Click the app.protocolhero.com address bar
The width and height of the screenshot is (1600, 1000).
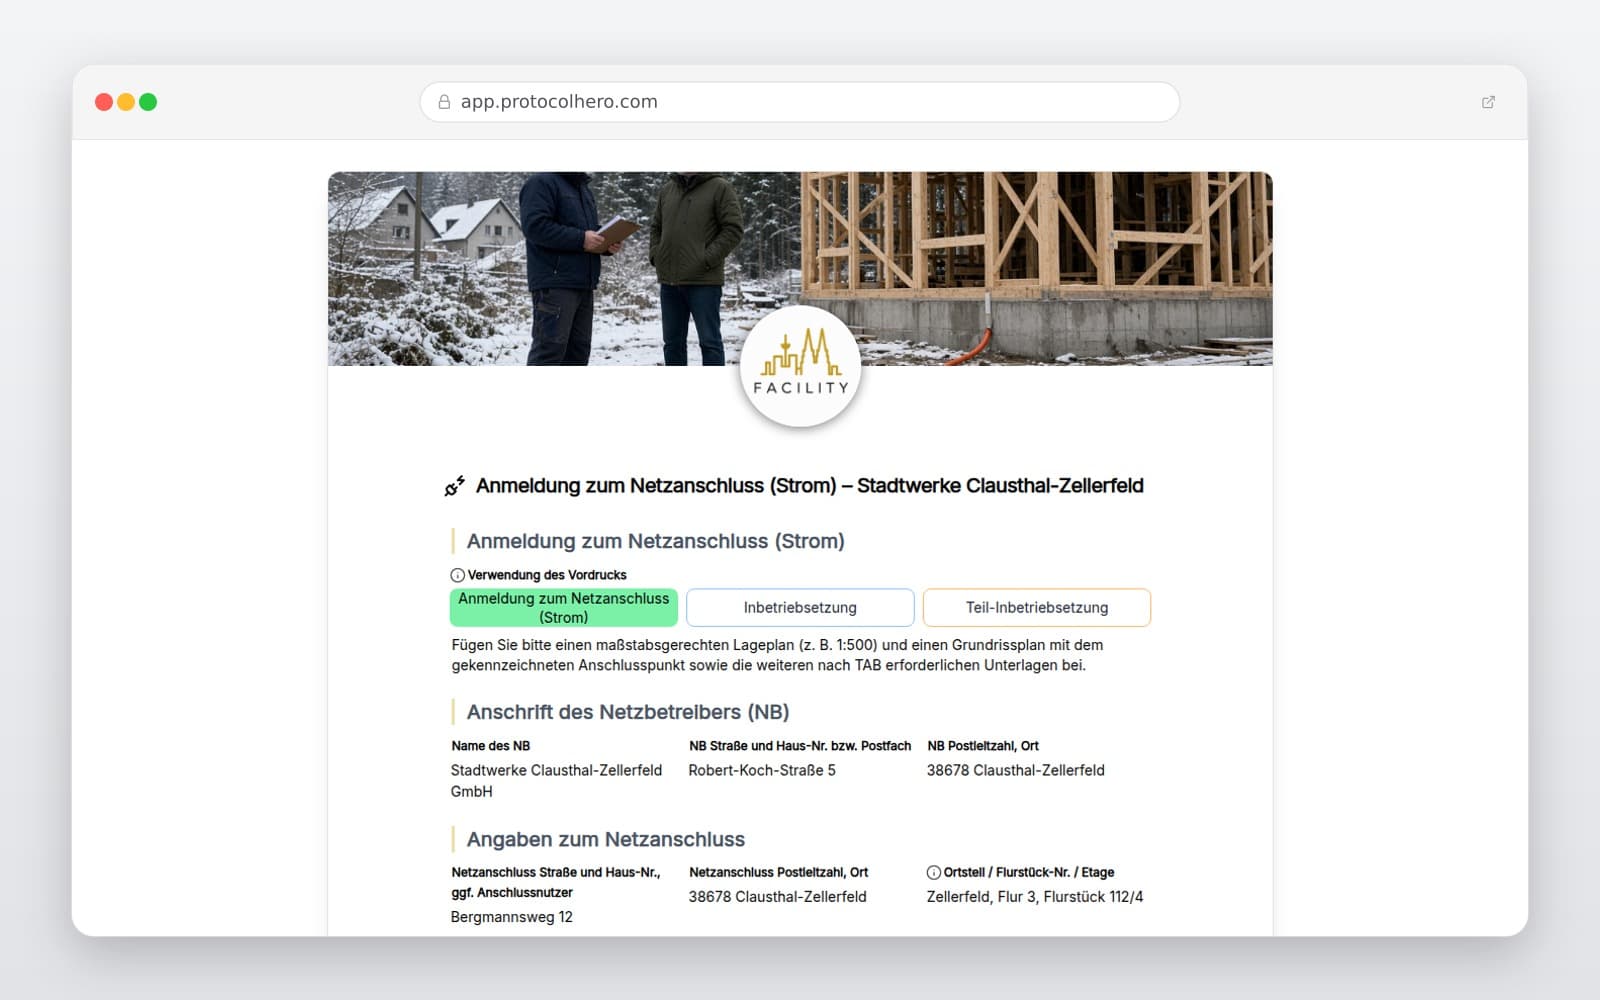(800, 102)
